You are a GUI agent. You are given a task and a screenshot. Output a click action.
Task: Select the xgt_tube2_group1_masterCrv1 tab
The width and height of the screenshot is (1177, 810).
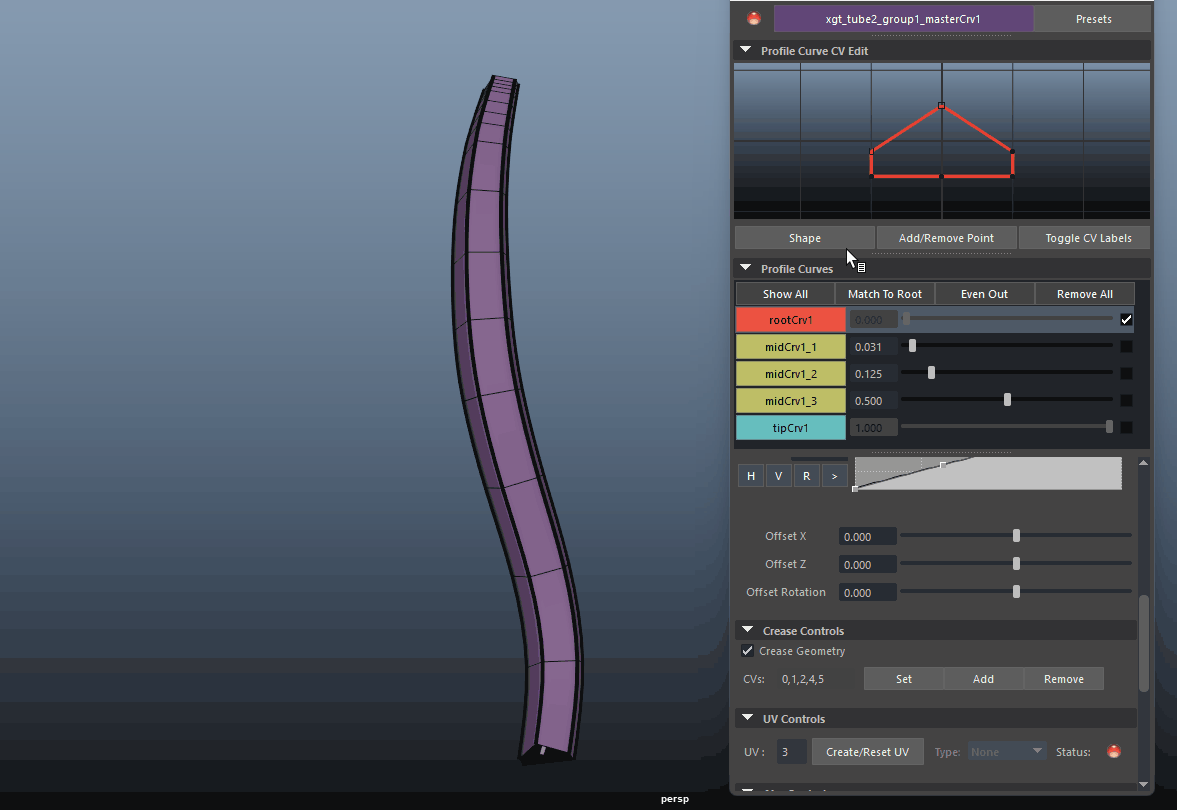click(x=903, y=19)
